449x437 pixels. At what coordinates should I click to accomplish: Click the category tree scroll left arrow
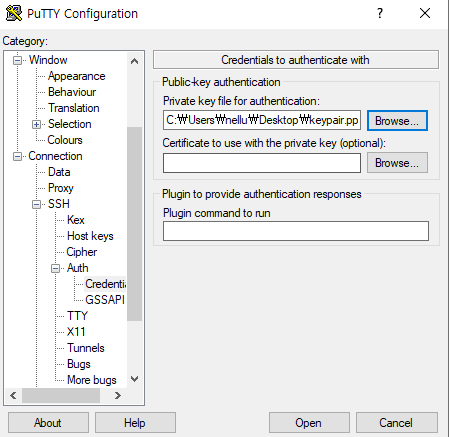click(13, 396)
